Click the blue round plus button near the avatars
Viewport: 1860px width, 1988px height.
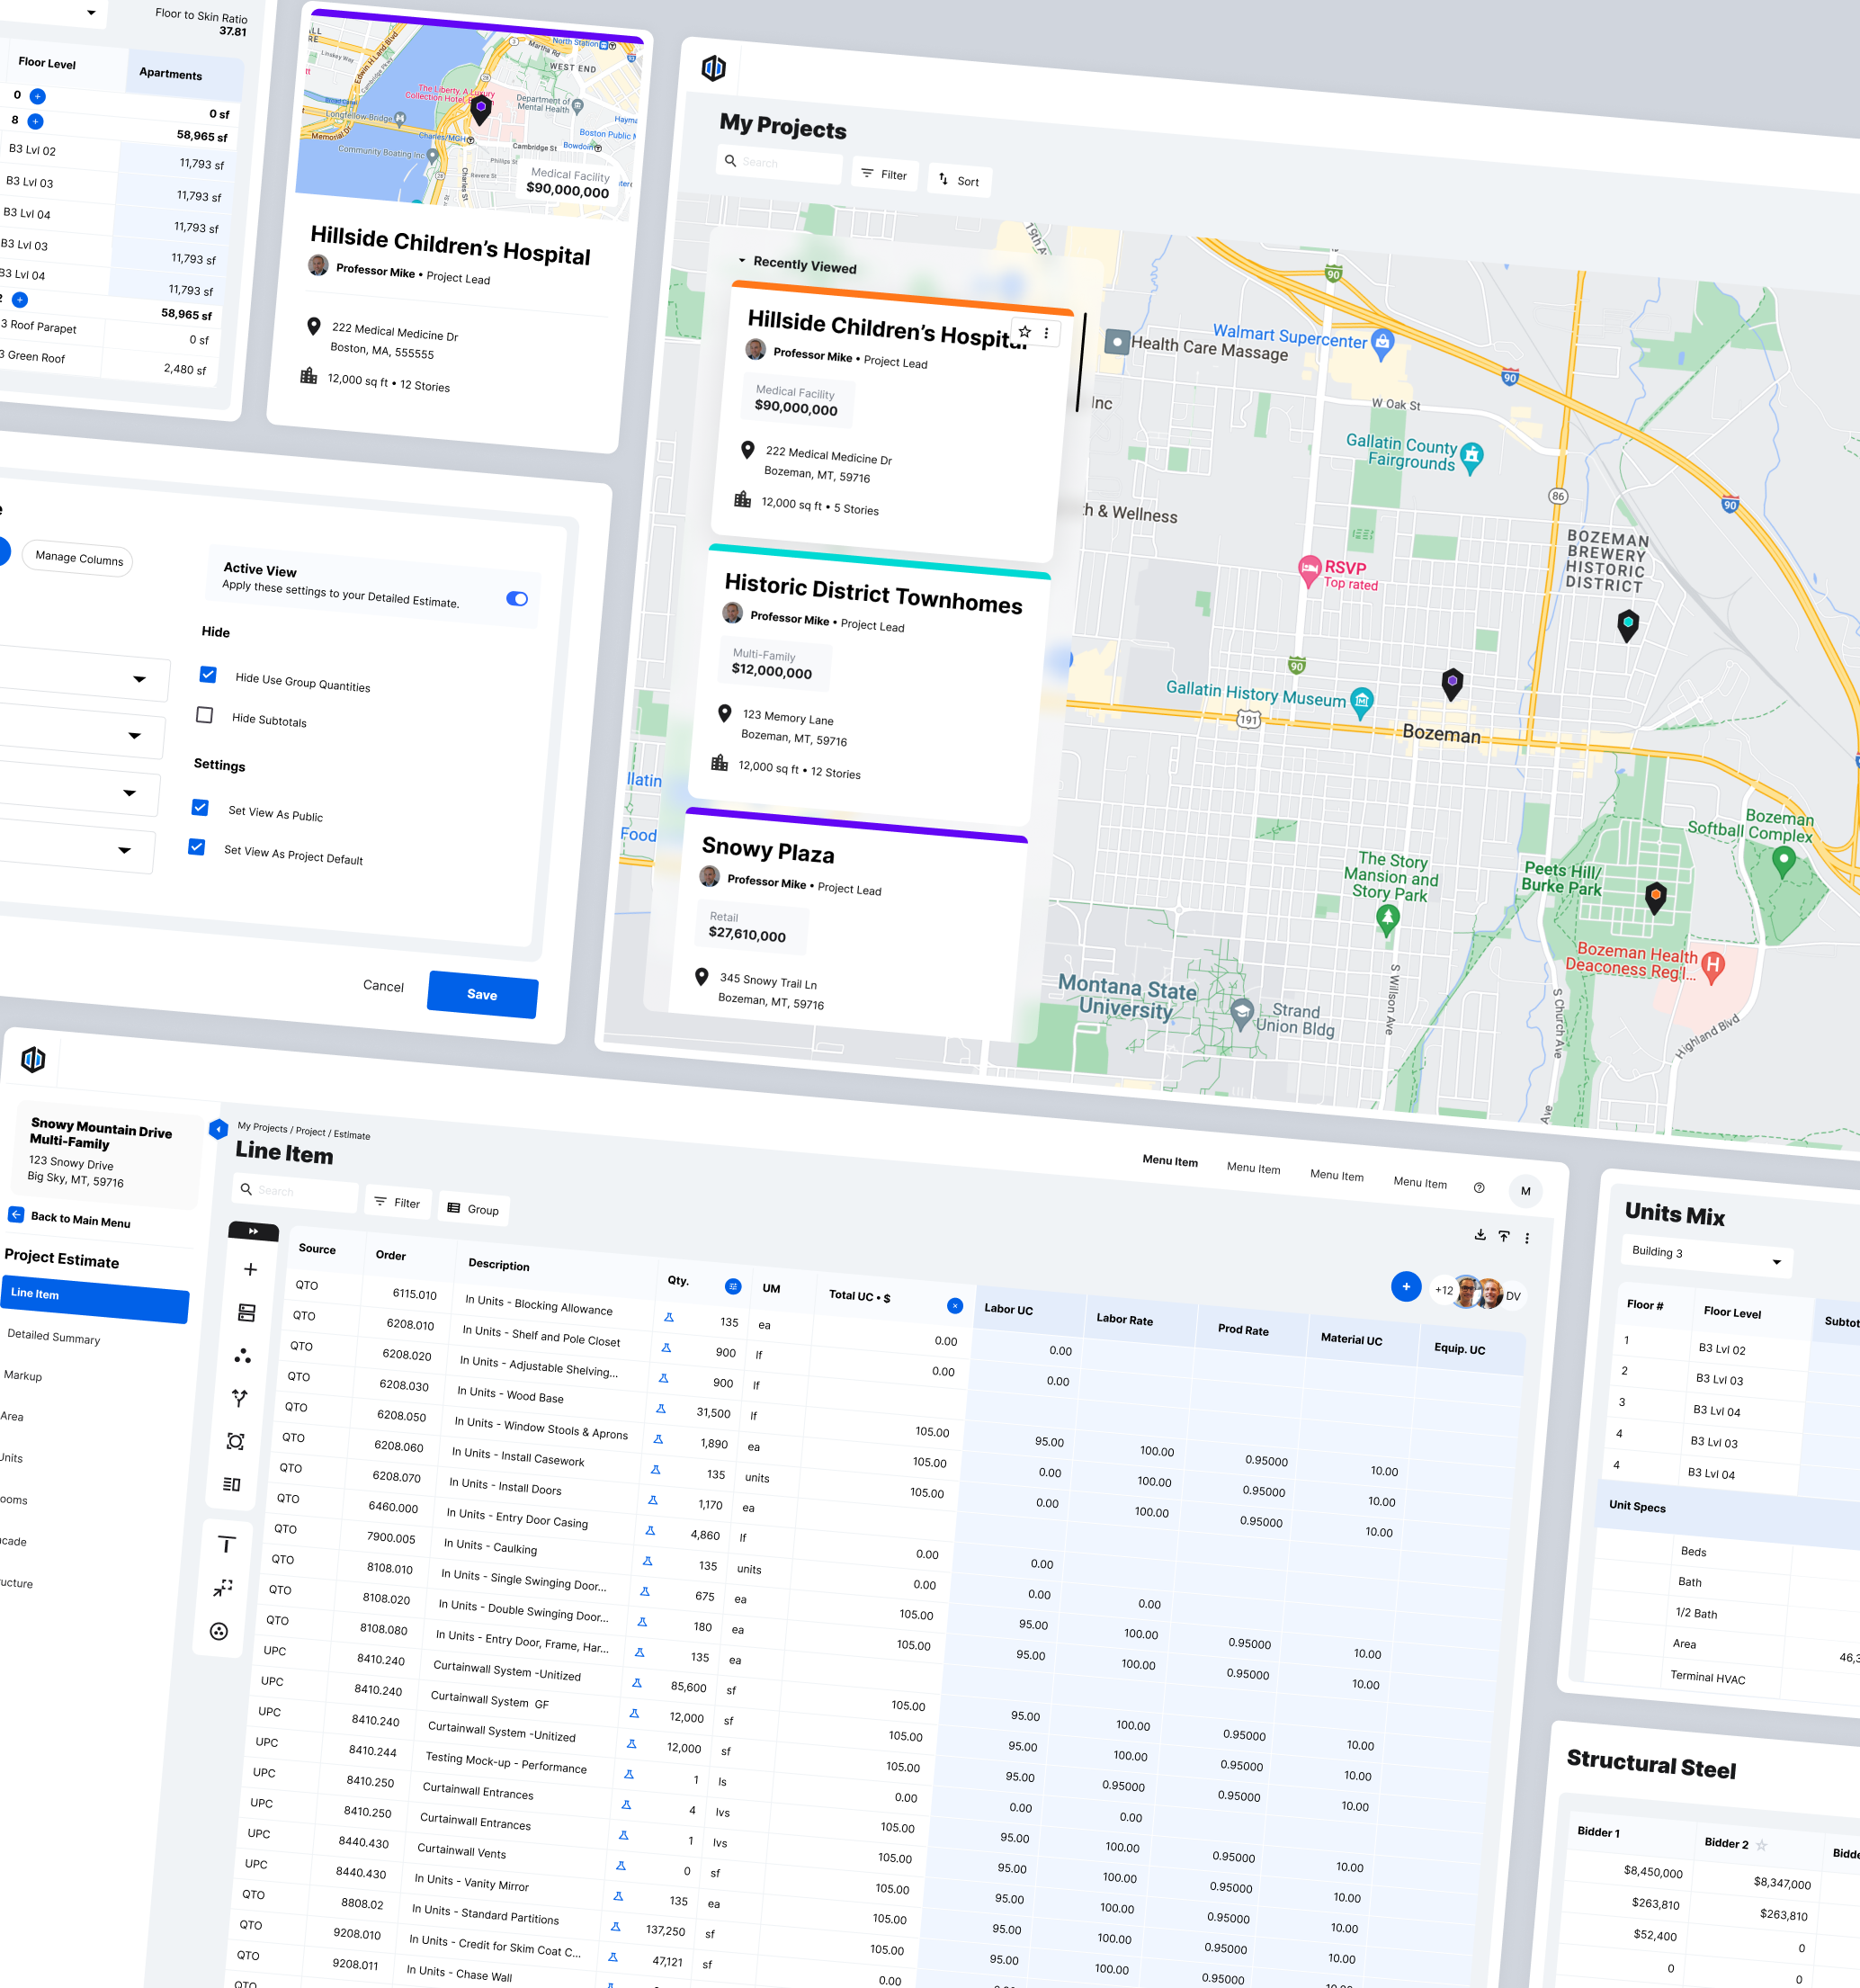tap(1406, 1286)
